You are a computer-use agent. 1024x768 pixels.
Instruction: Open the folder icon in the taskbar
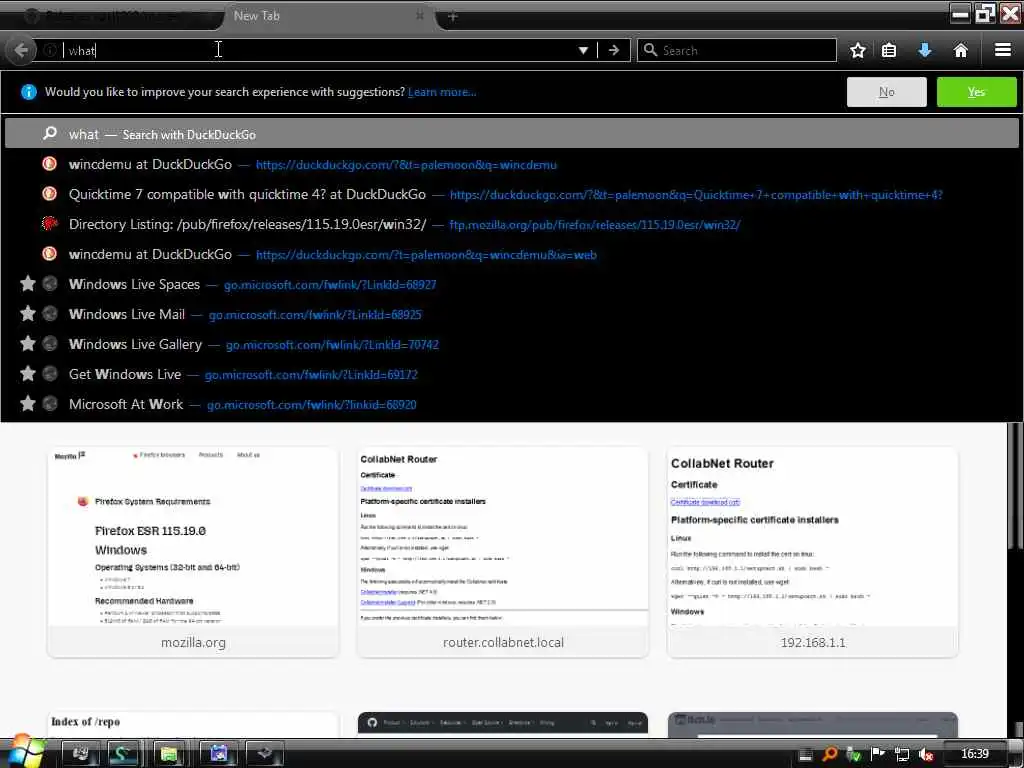click(x=168, y=754)
